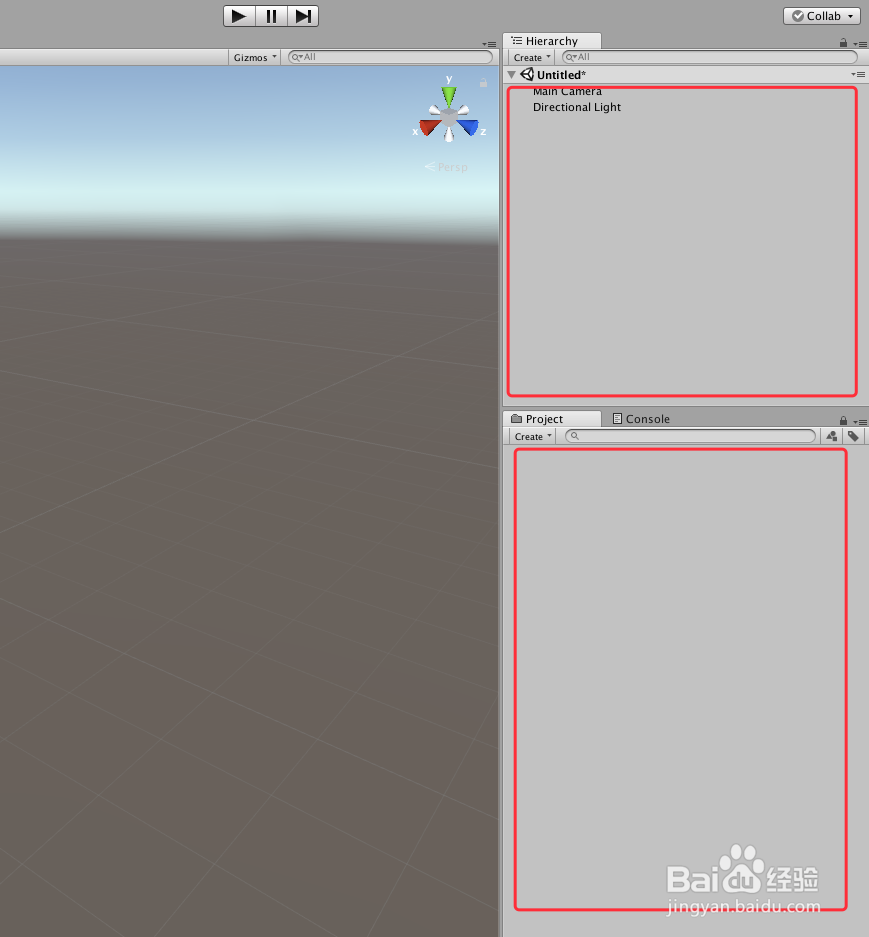Switch to the Console tab
The image size is (869, 937).
[x=645, y=418]
